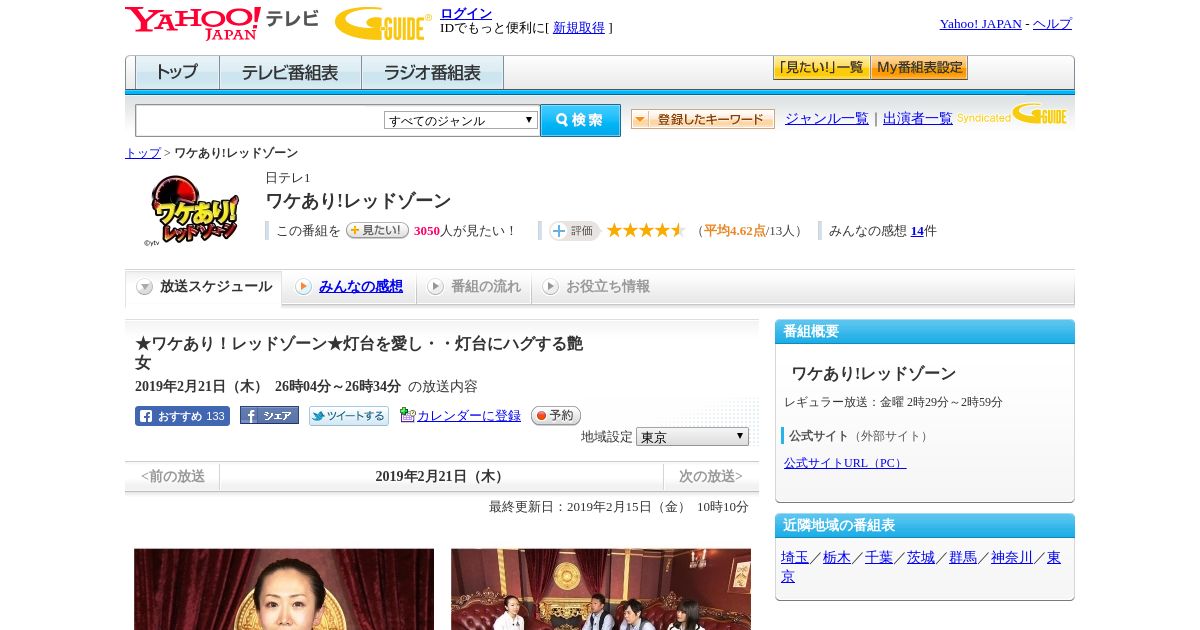The height and width of the screenshot is (630, 1200).
Task: Open the 埼玉 regional listing link
Action: 795,558
